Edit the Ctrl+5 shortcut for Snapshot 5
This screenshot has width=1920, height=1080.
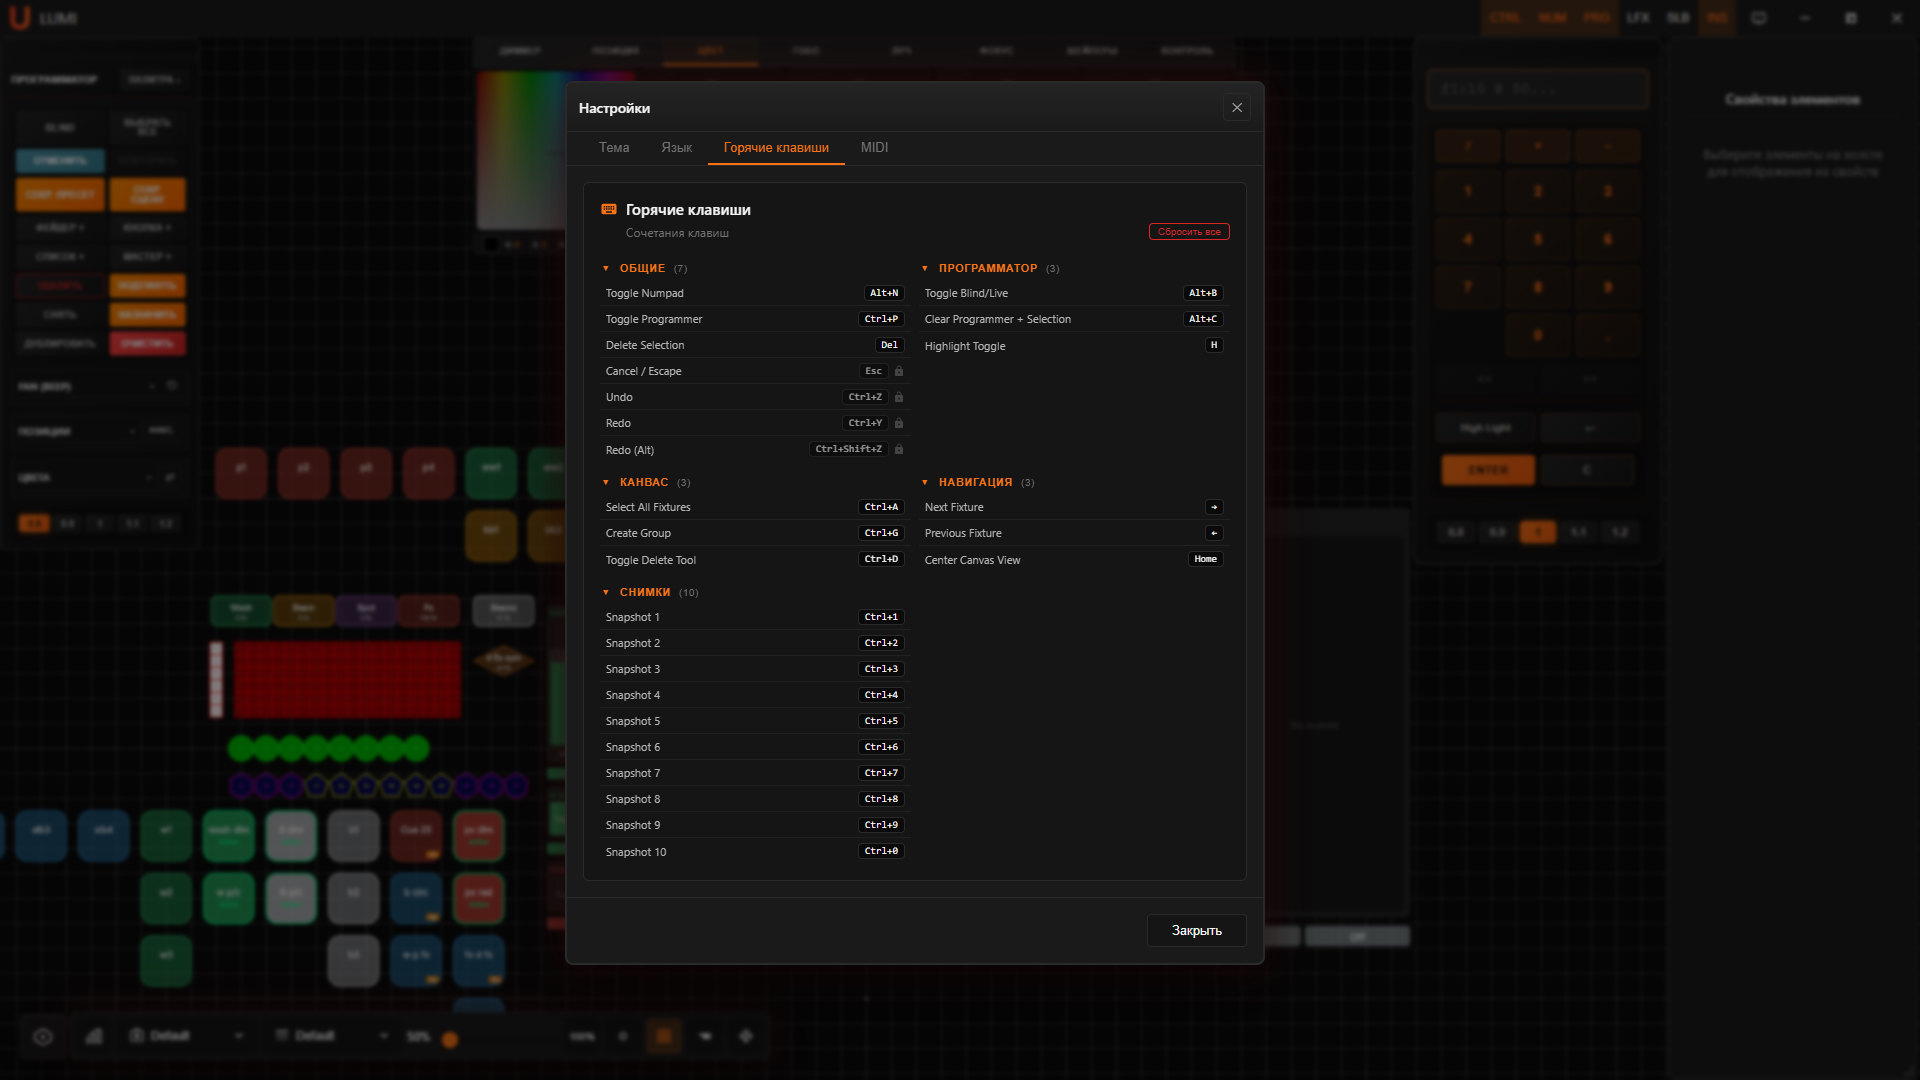coord(881,721)
